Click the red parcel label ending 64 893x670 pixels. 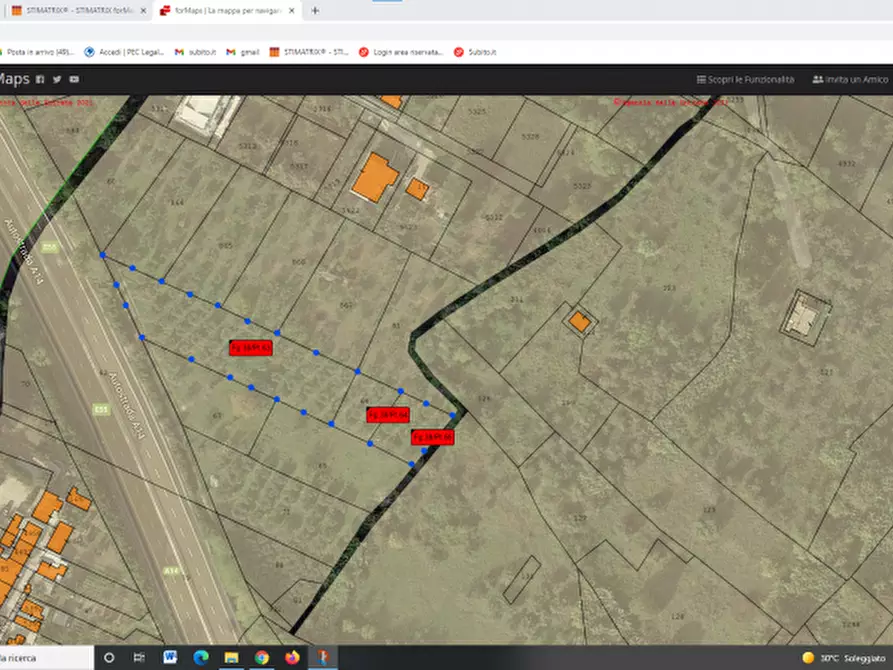(387, 414)
